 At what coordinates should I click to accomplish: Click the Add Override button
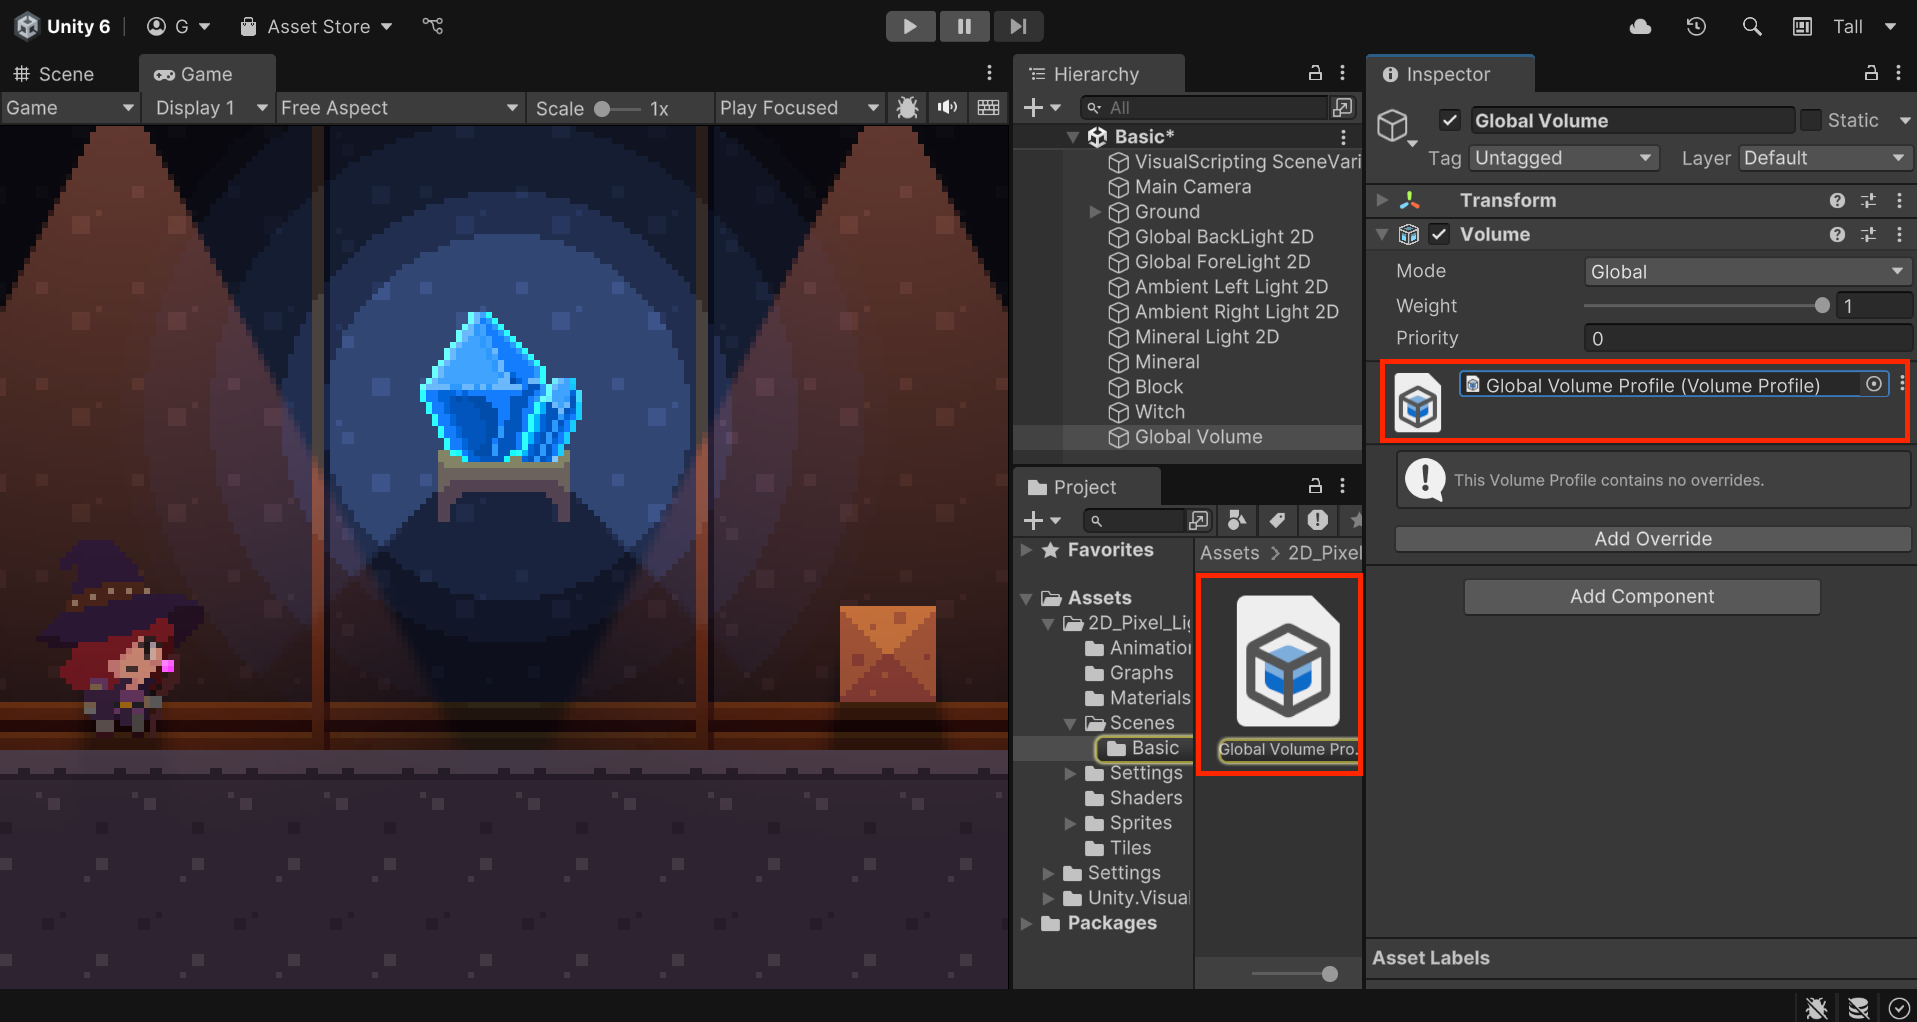pyautogui.click(x=1652, y=539)
